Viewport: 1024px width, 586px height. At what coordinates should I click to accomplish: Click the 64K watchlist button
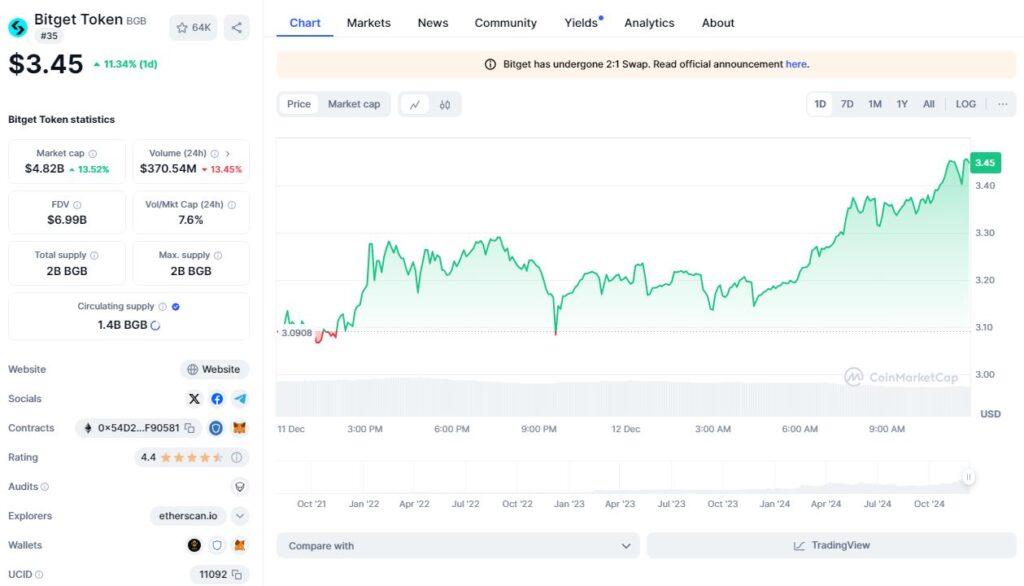[x=193, y=27]
